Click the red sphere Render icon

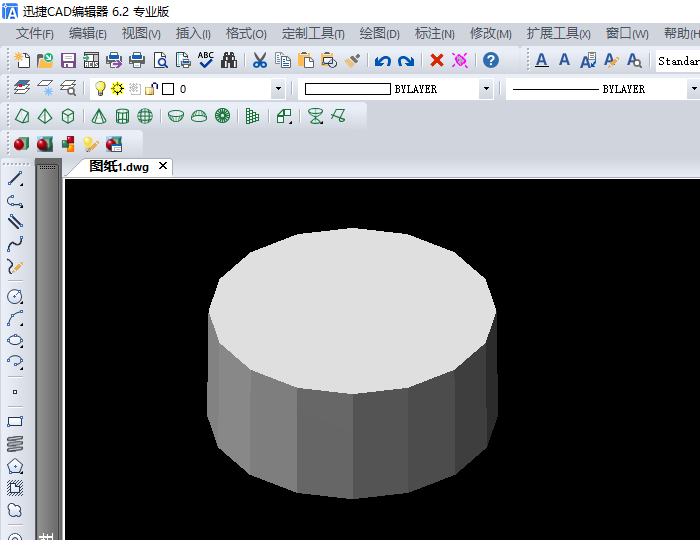pyautogui.click(x=21, y=144)
